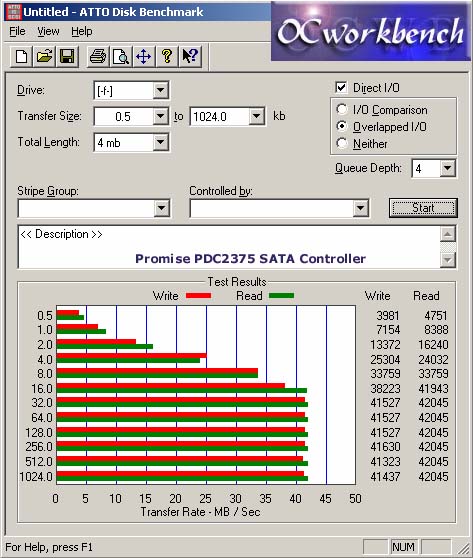Activate the context help arrow icon
This screenshot has width=473, height=558.
pyautogui.click(x=190, y=56)
